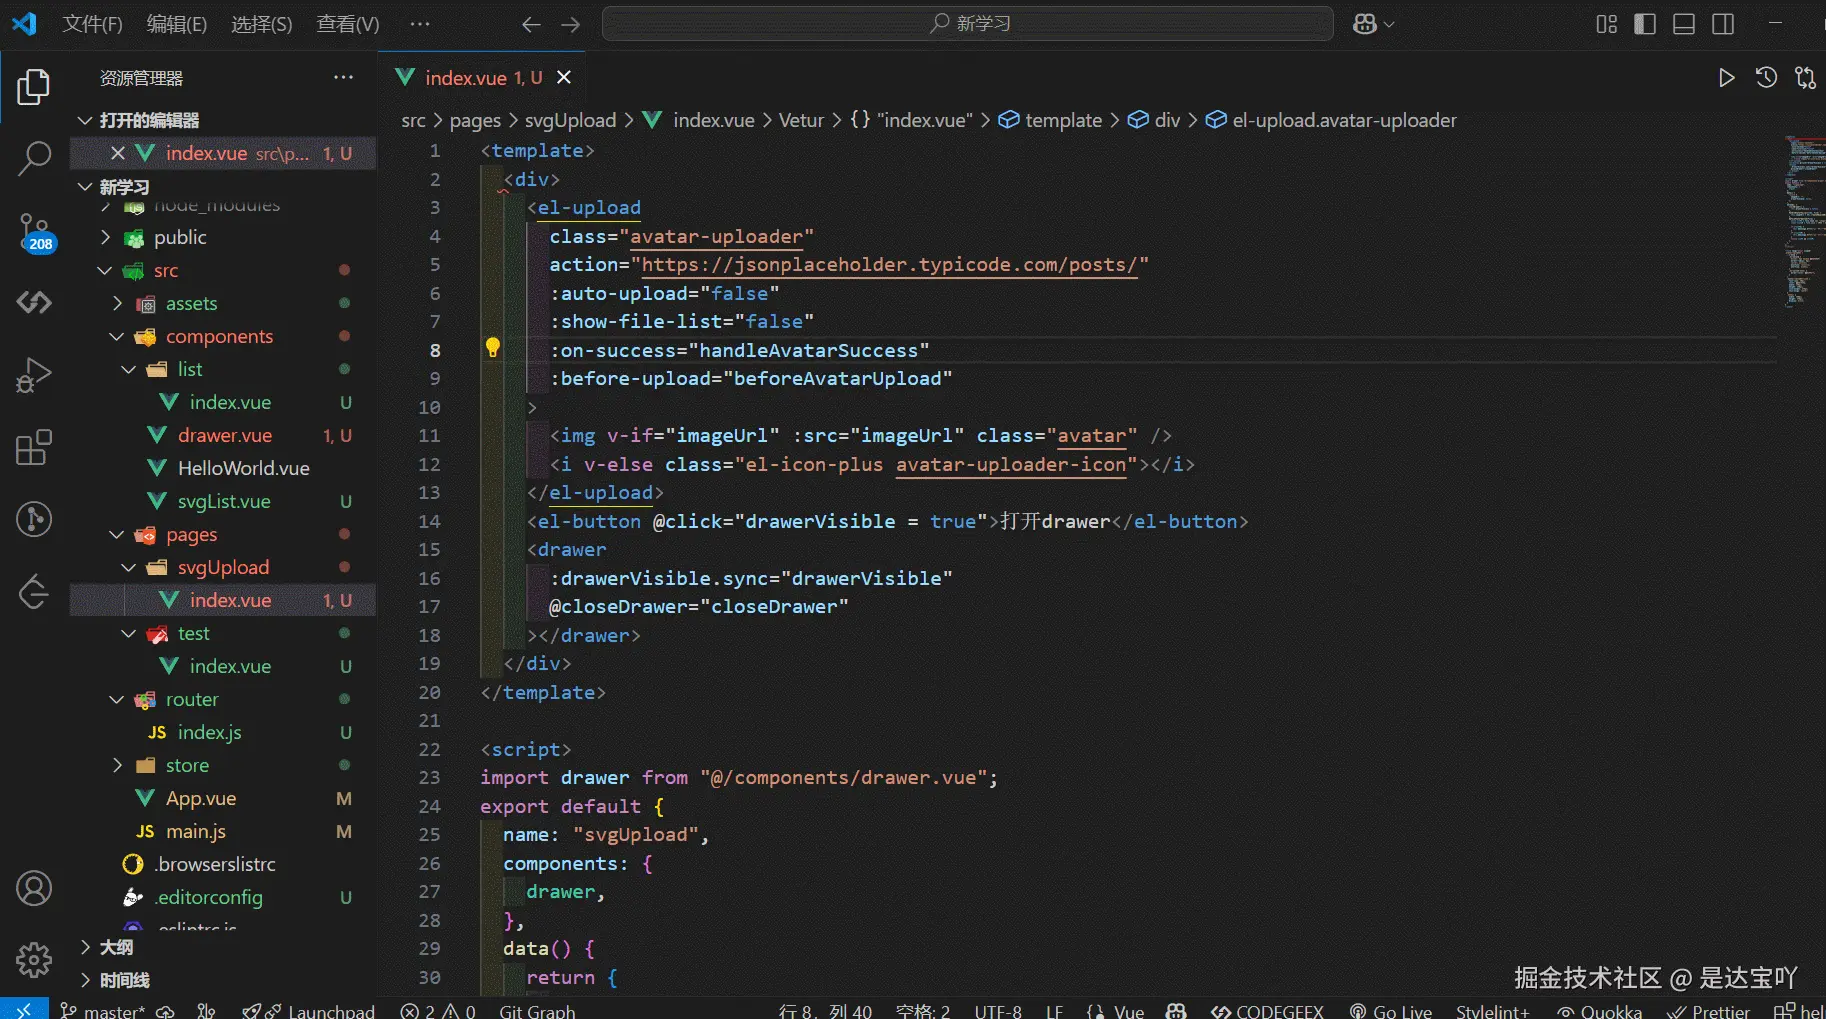Click the lightbulb code action icon
The image size is (1826, 1019).
coord(492,348)
